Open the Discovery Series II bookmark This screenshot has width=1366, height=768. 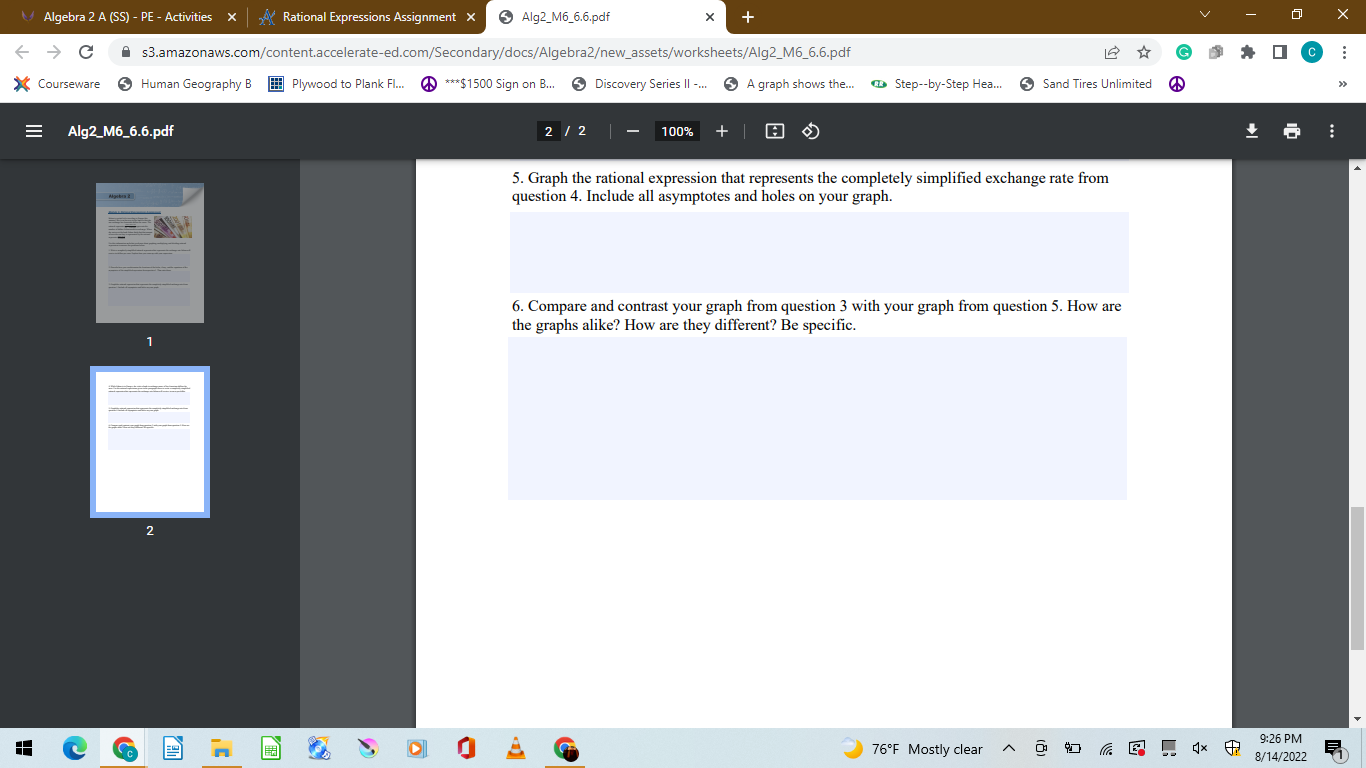(x=640, y=84)
